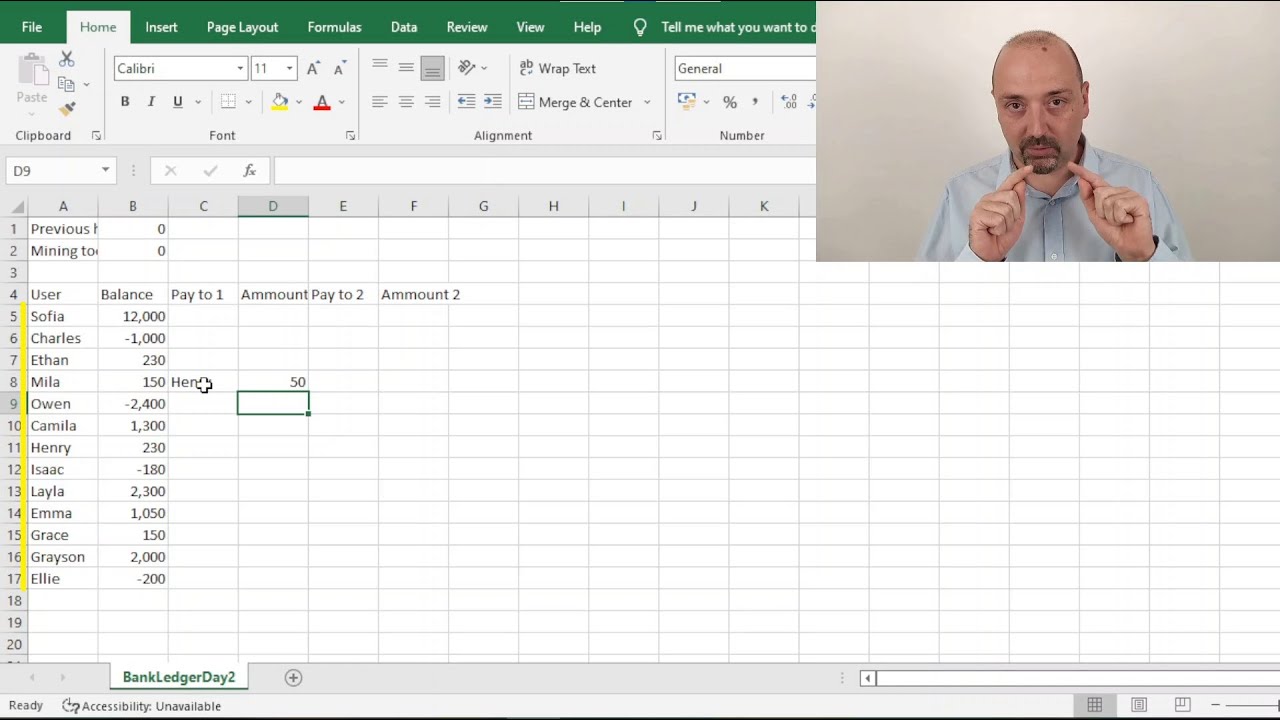This screenshot has height=720, width=1280.
Task: Expand the Alignment dialog launcher
Action: pyautogui.click(x=657, y=136)
